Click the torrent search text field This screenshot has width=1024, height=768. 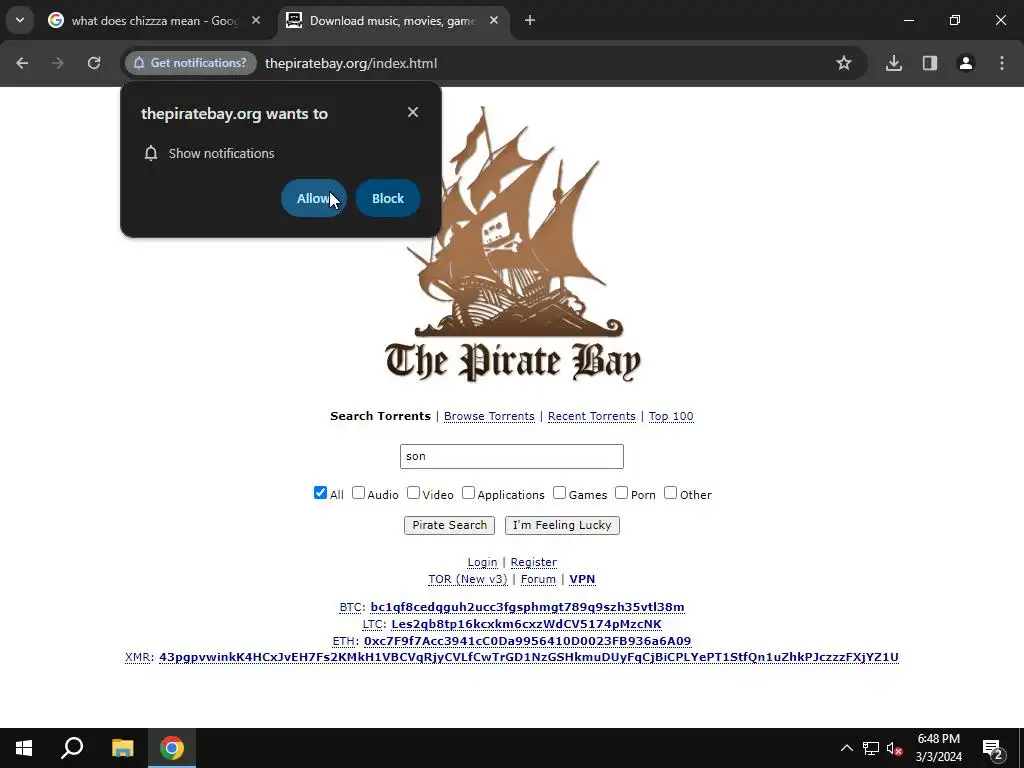(x=512, y=456)
